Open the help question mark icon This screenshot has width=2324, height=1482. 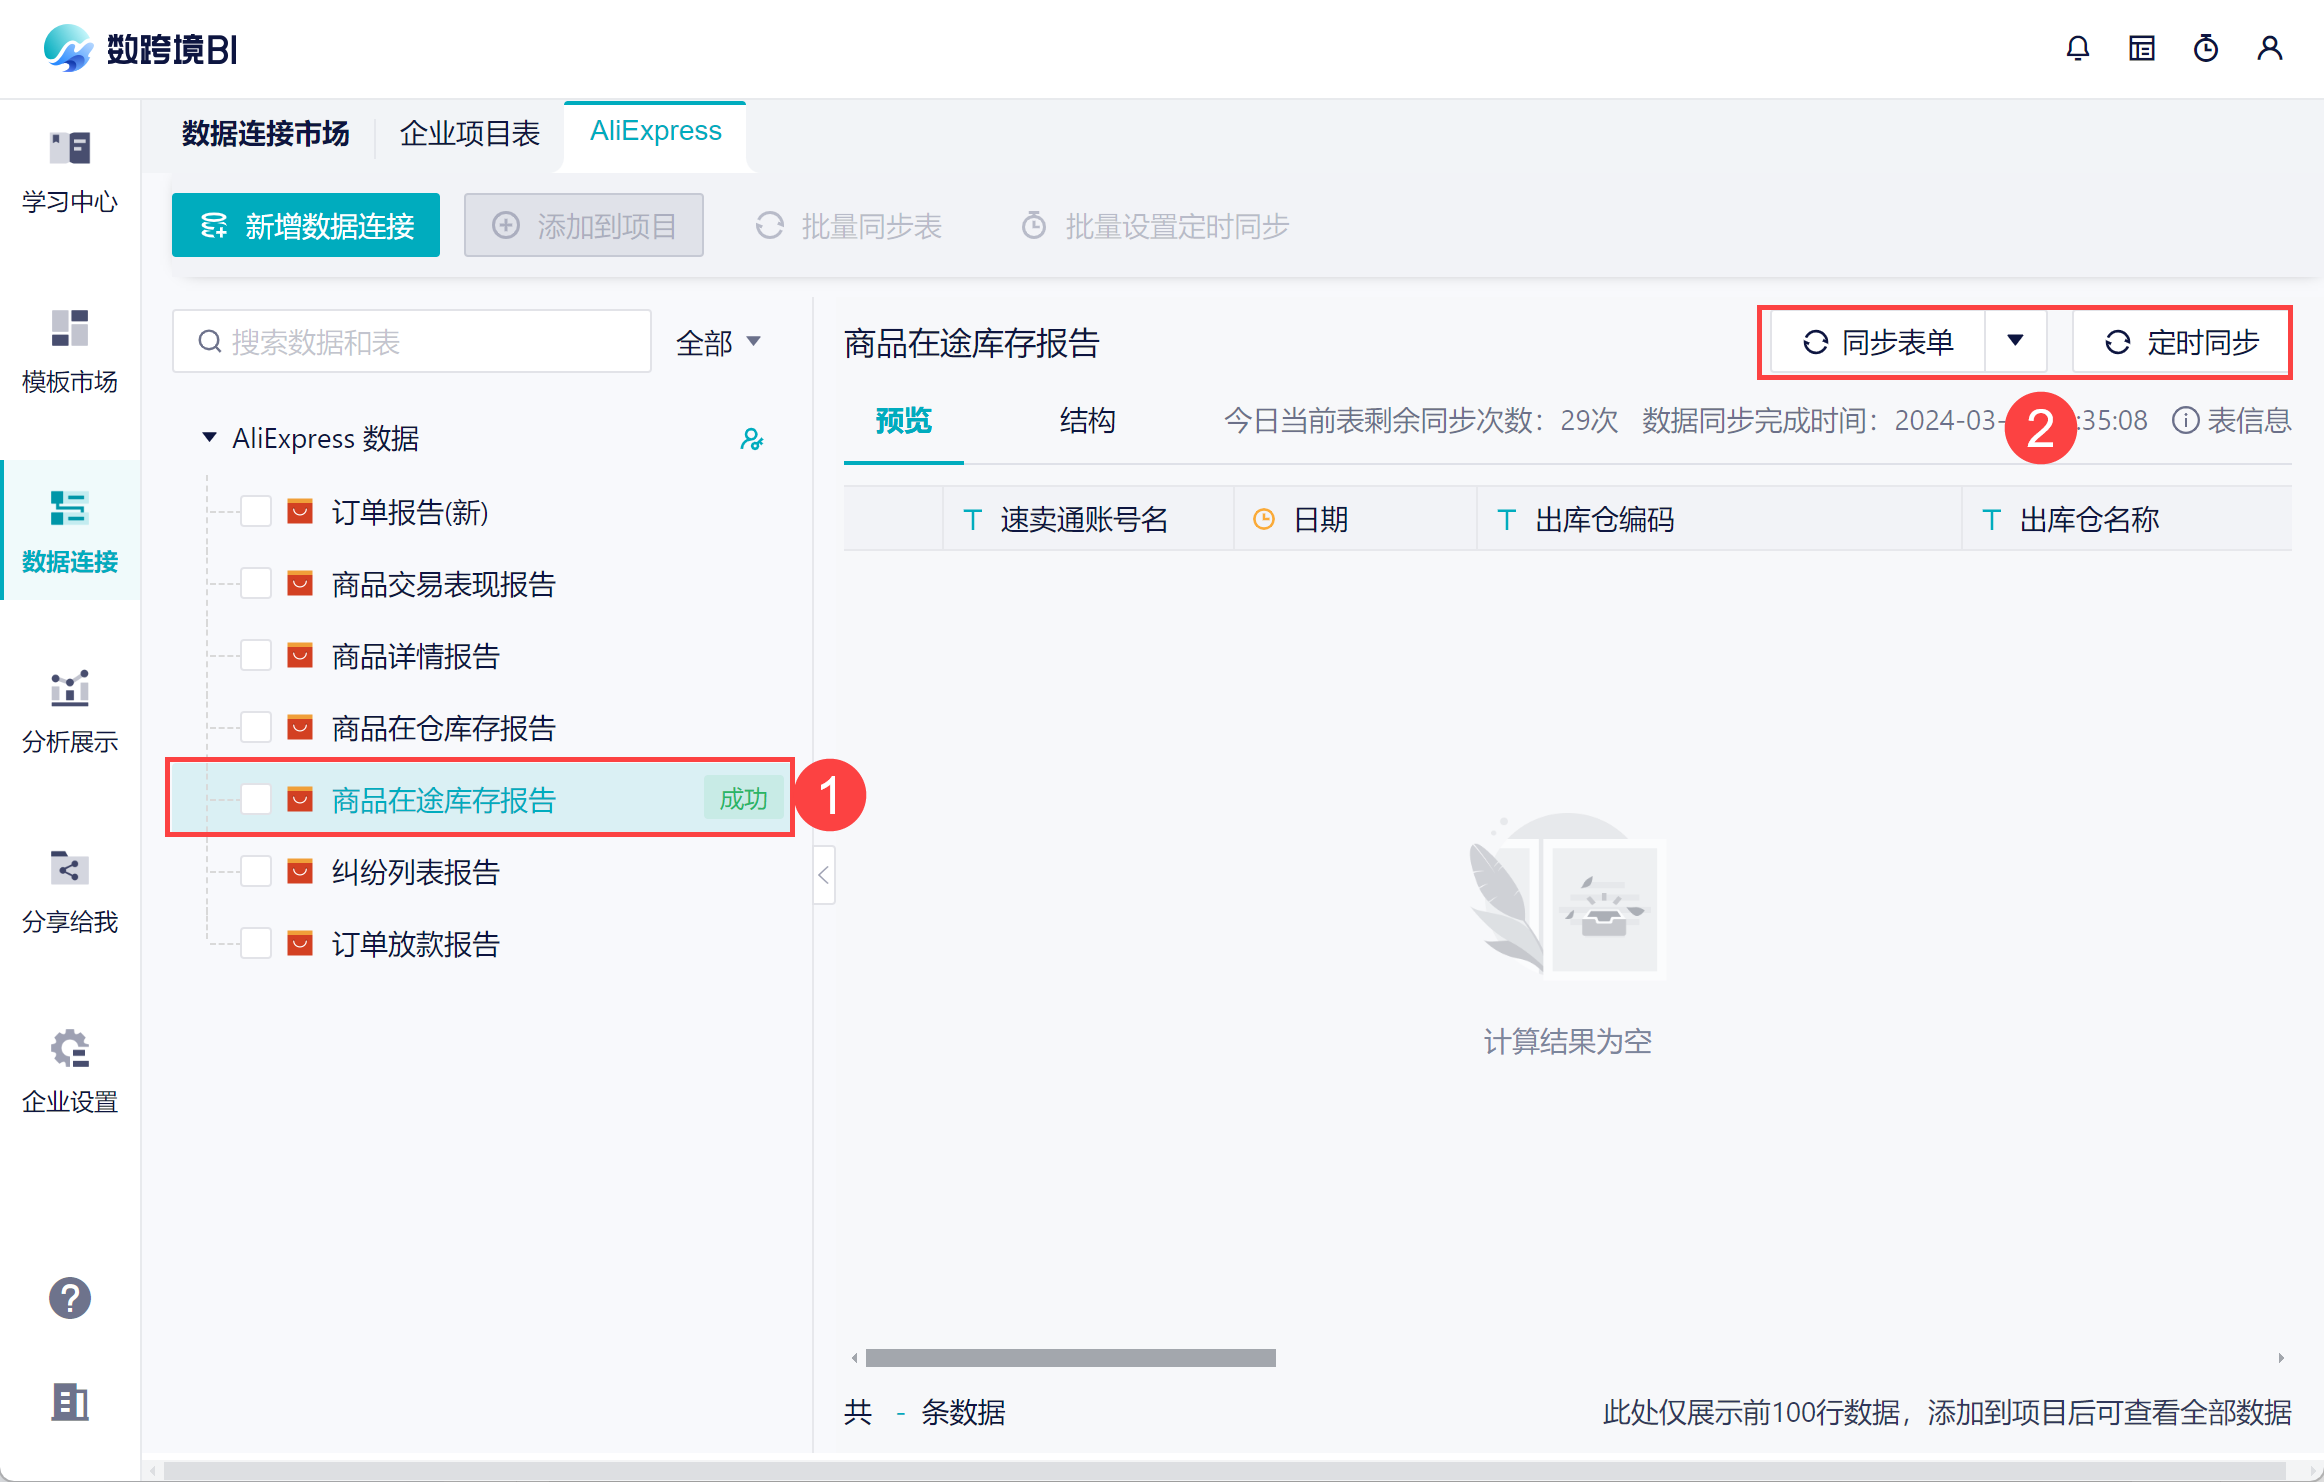pos(69,1298)
